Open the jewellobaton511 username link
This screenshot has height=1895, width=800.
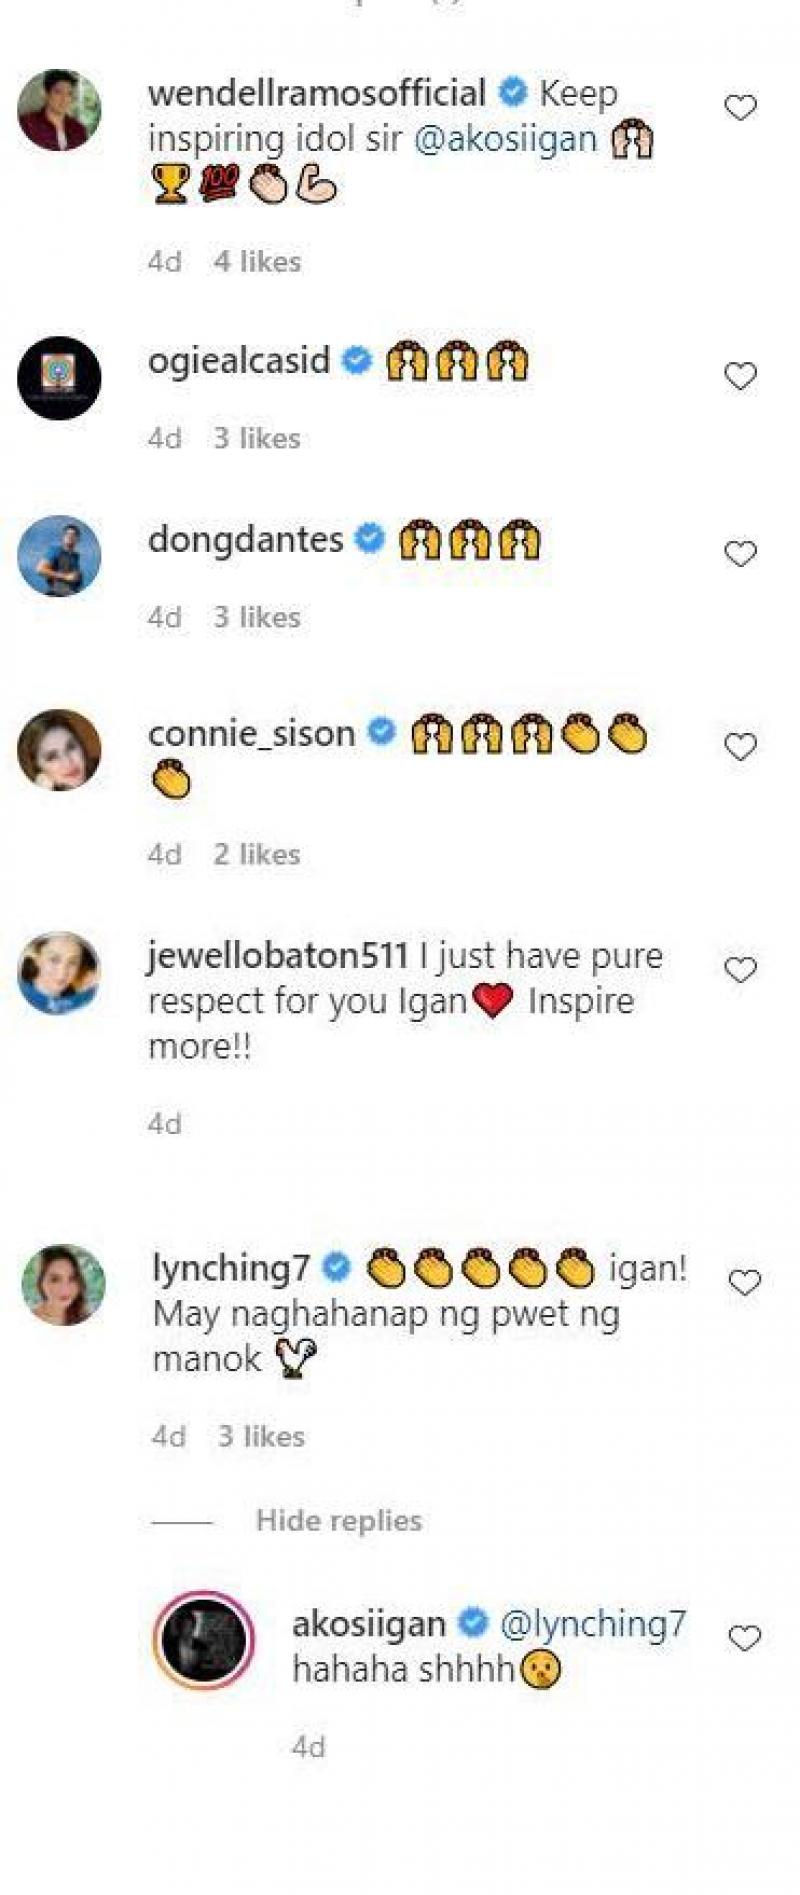click(277, 956)
